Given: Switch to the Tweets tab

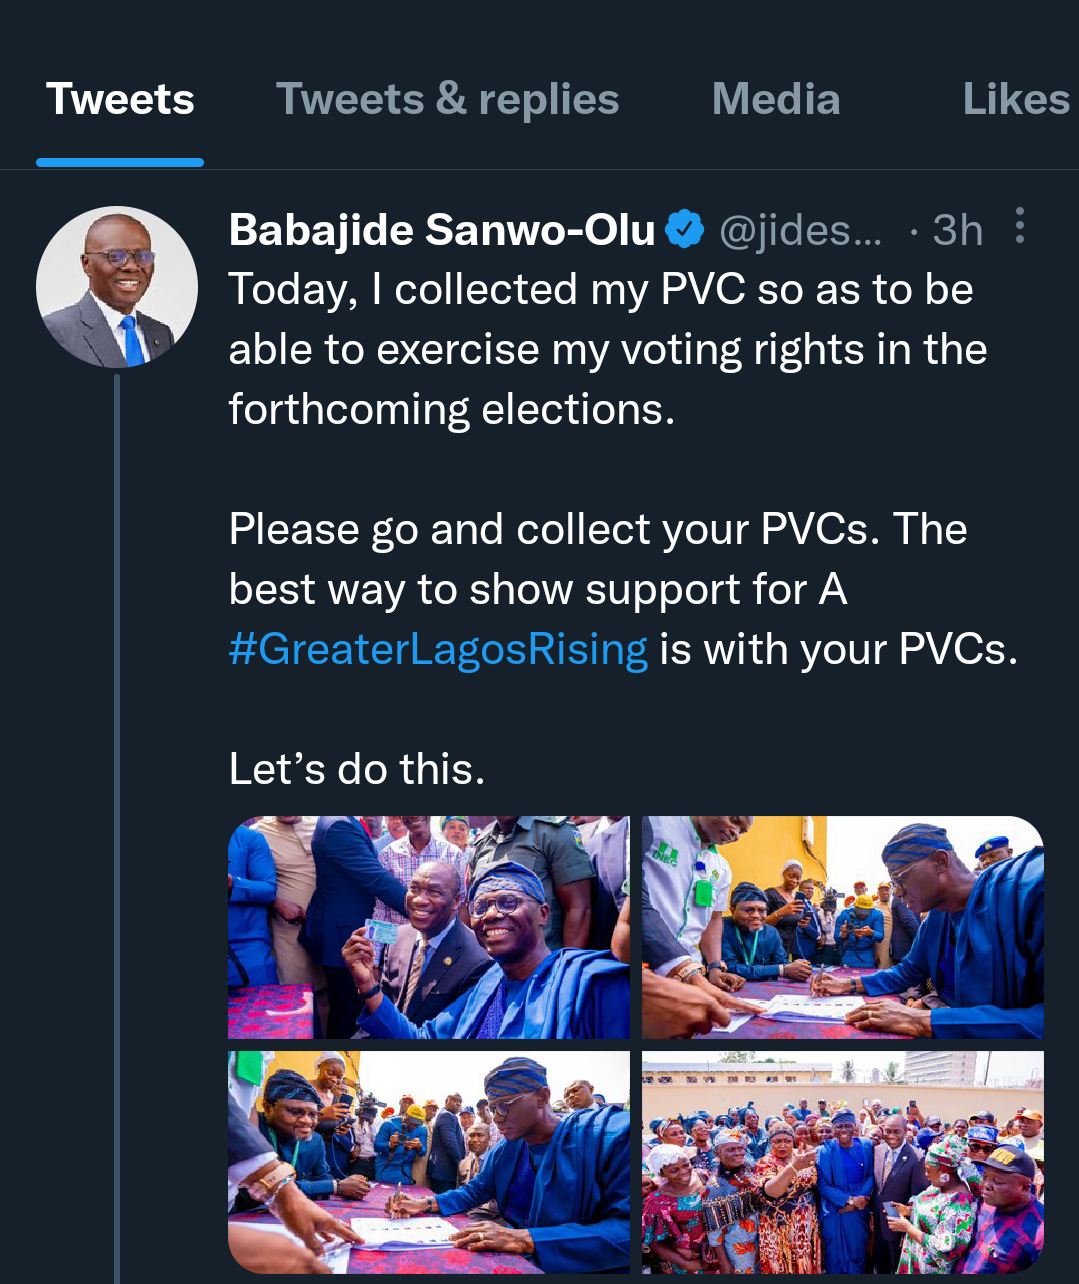Looking at the screenshot, I should tap(120, 100).
